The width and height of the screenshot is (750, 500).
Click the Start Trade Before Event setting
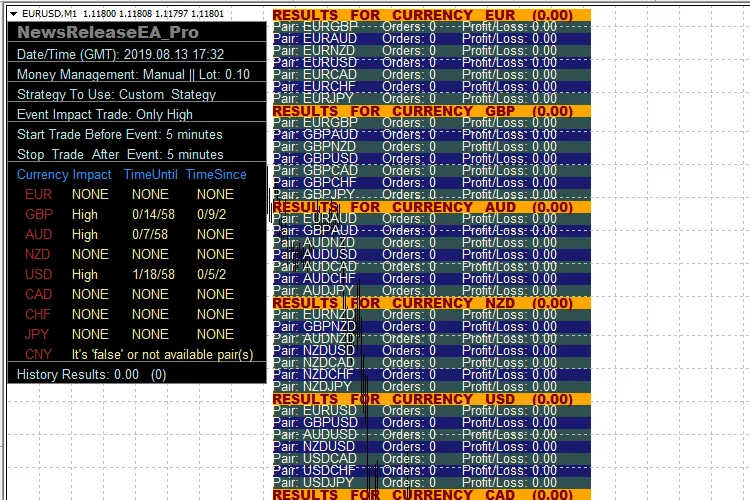point(120,134)
